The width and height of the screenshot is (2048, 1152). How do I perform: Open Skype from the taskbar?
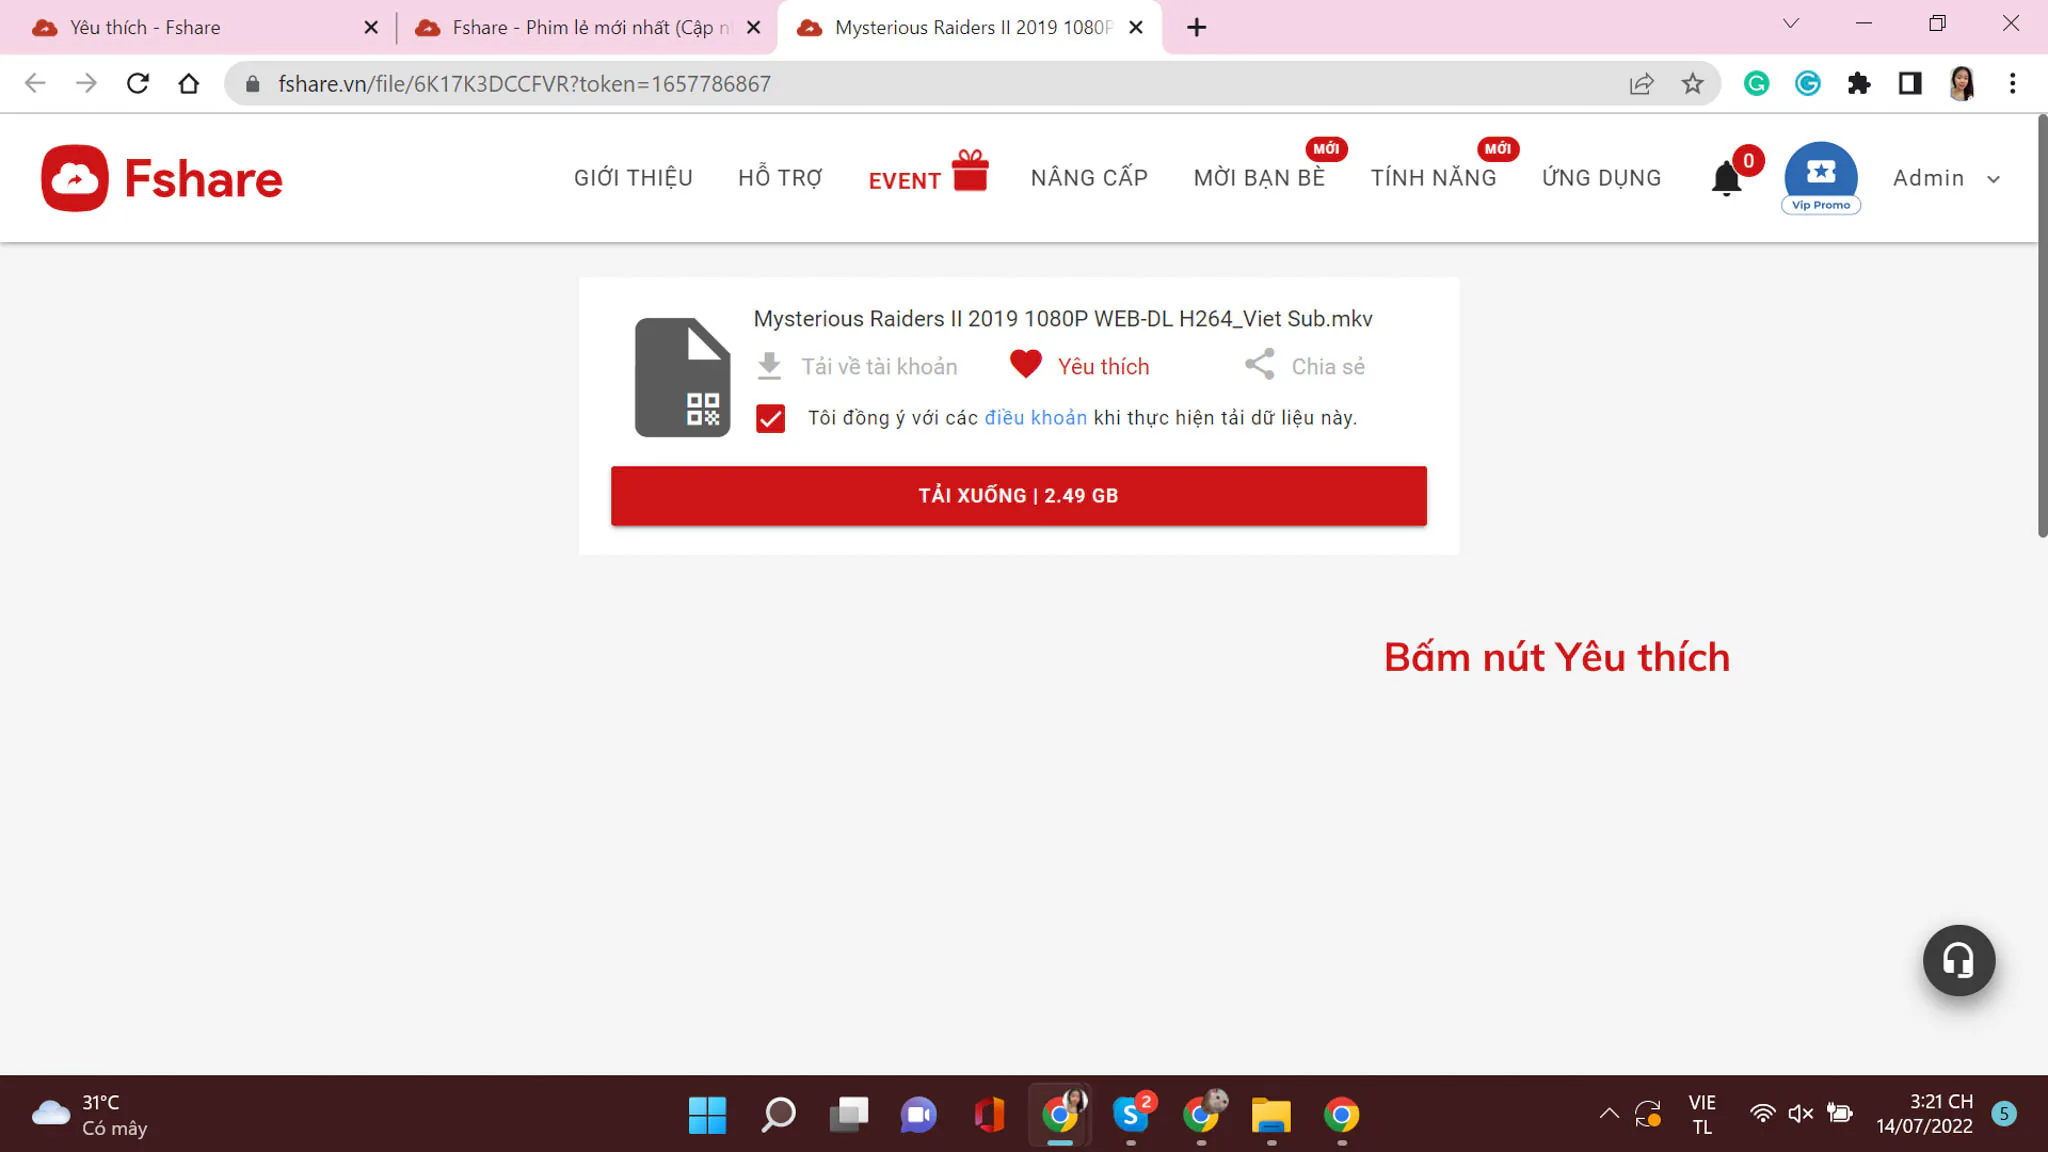[x=1131, y=1114]
